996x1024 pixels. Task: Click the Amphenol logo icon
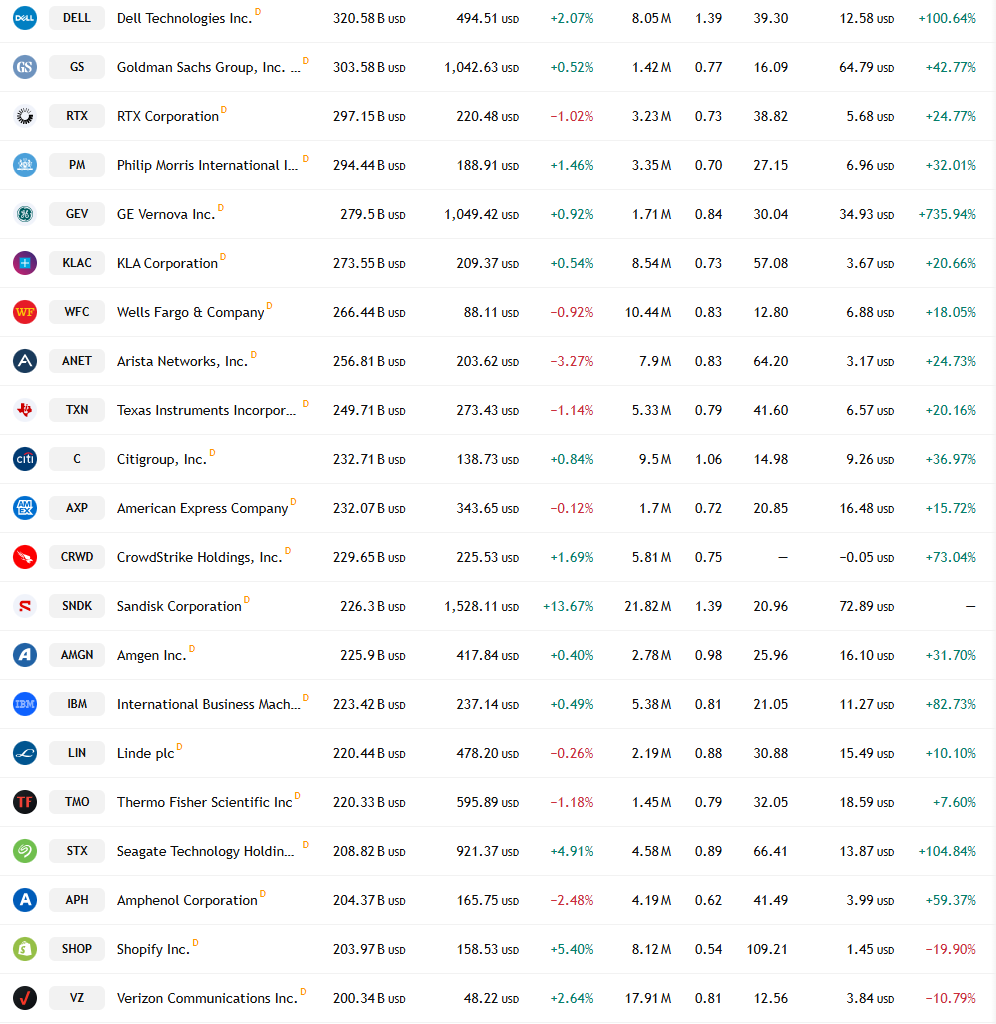click(25, 900)
